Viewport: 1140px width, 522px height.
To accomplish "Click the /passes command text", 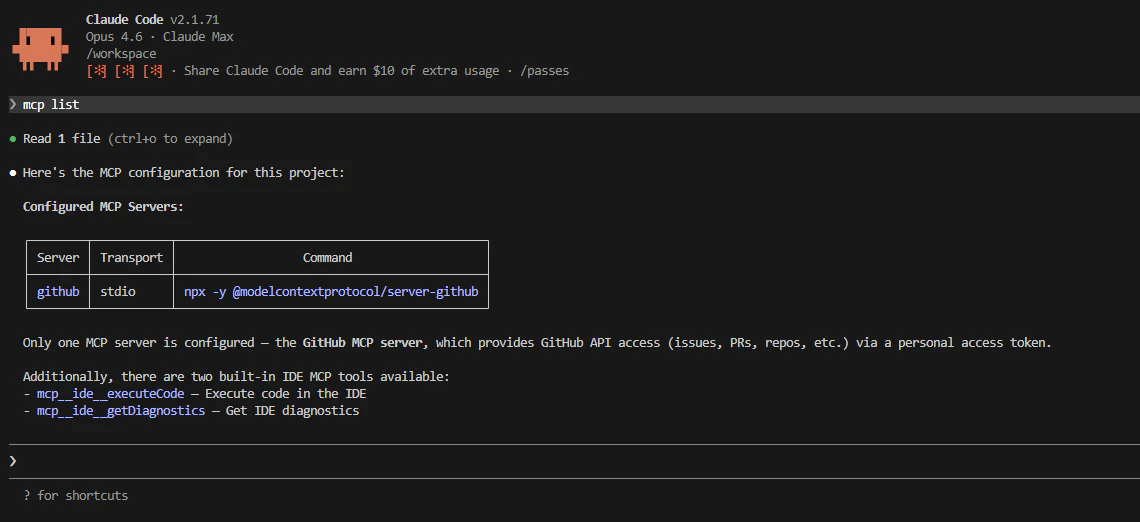I will 545,71.
